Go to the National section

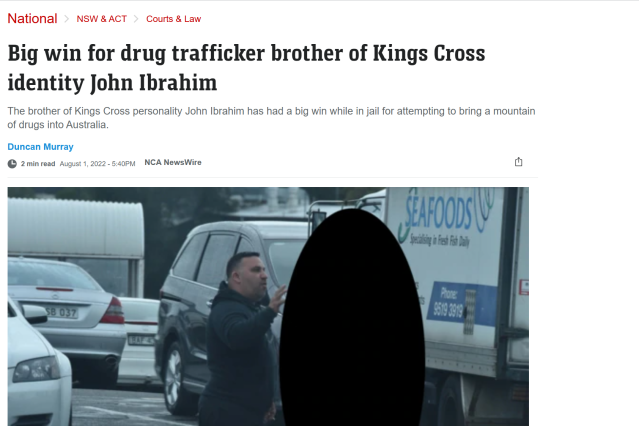(32, 18)
